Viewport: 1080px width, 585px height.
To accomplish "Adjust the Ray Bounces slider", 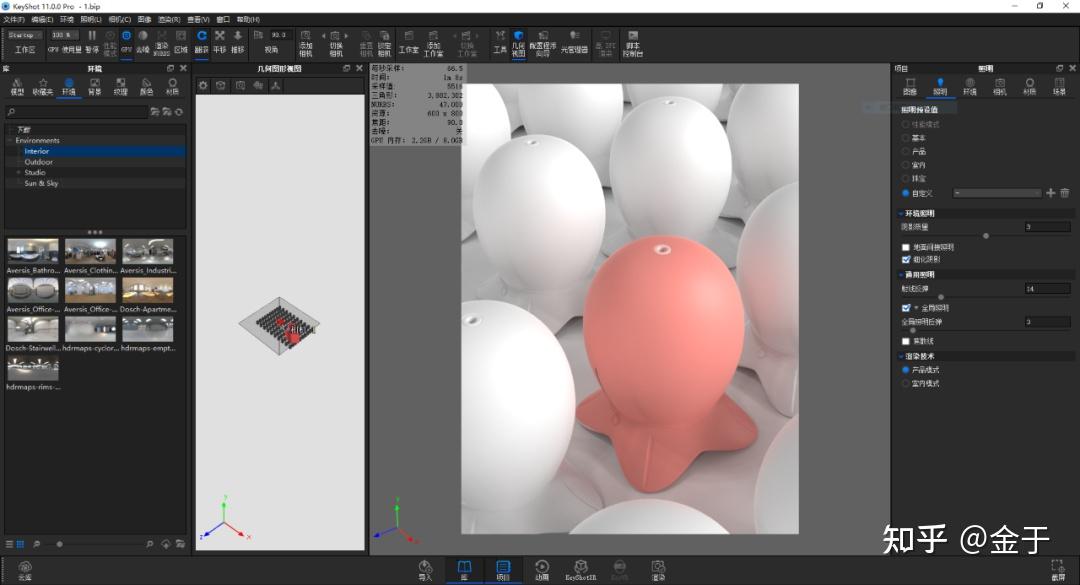I will tap(940, 297).
